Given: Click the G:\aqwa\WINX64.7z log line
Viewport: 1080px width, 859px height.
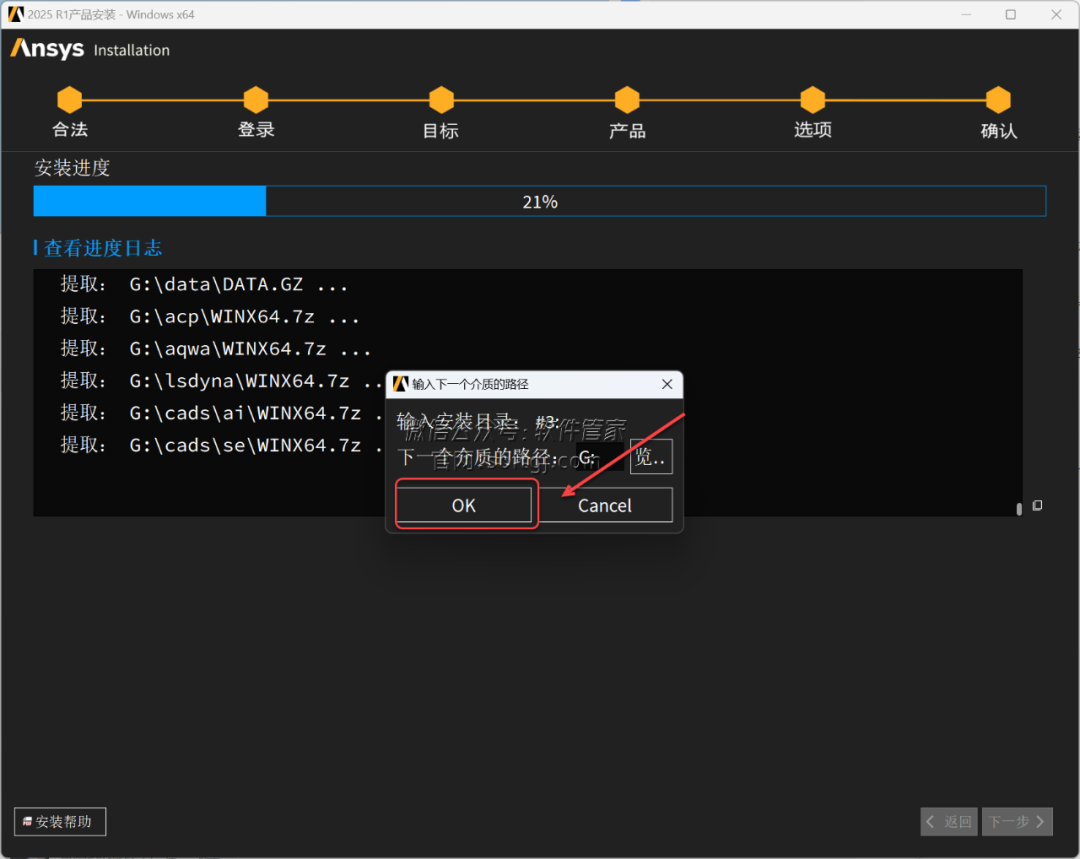Looking at the screenshot, I should (x=216, y=349).
